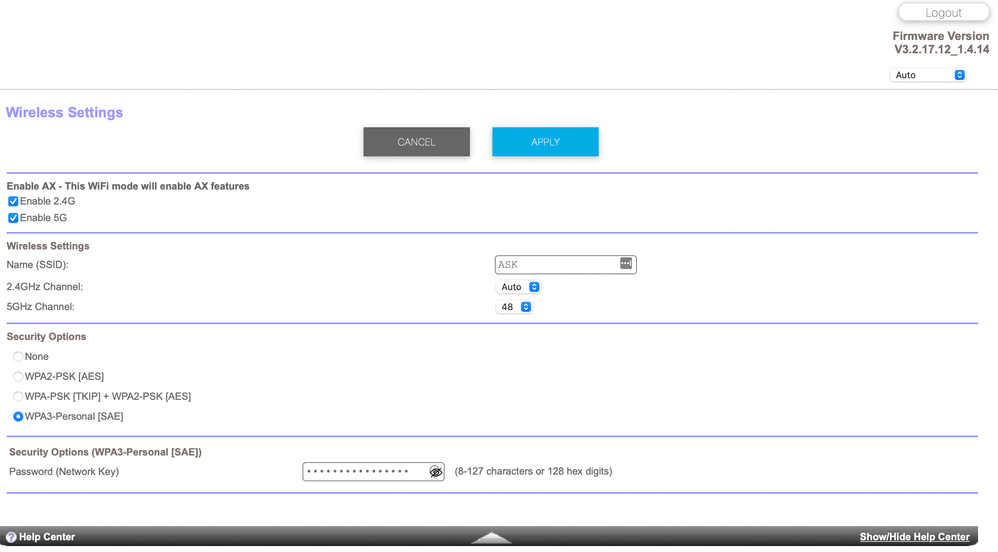Click the Name (SSID) input field
Image resolution: width=998 pixels, height=552 pixels.
[565, 264]
